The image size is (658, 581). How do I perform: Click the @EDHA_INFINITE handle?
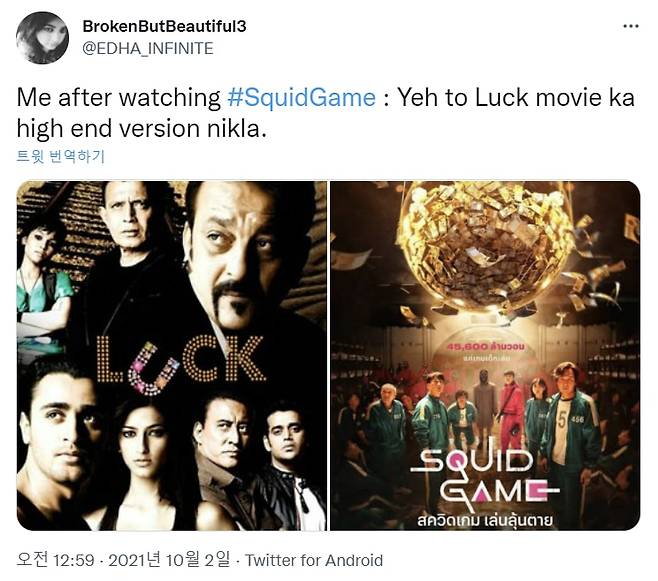click(148, 49)
